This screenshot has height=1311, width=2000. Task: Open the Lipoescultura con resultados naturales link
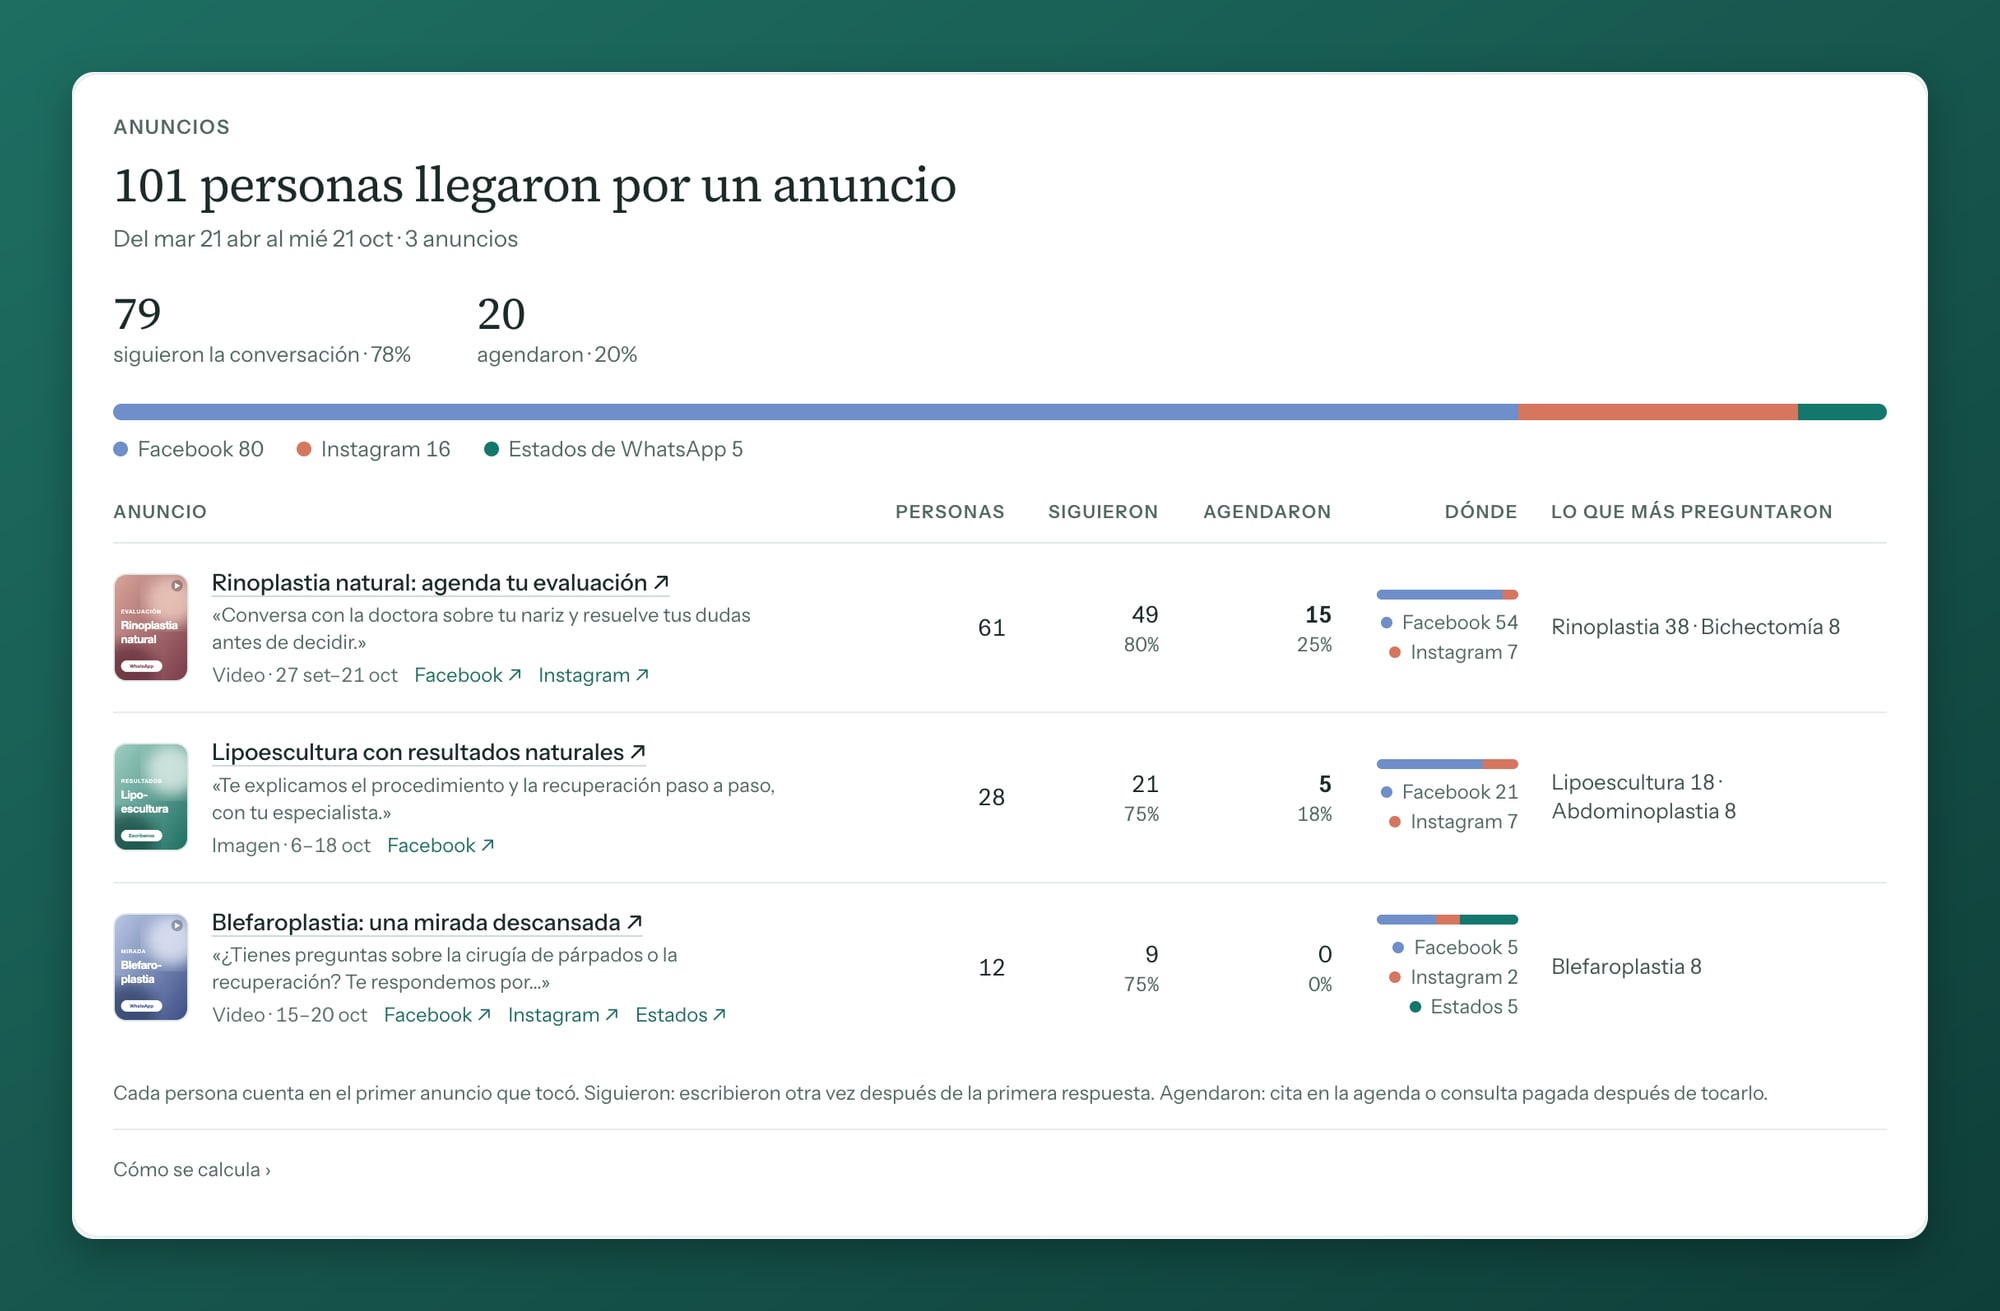click(x=428, y=752)
